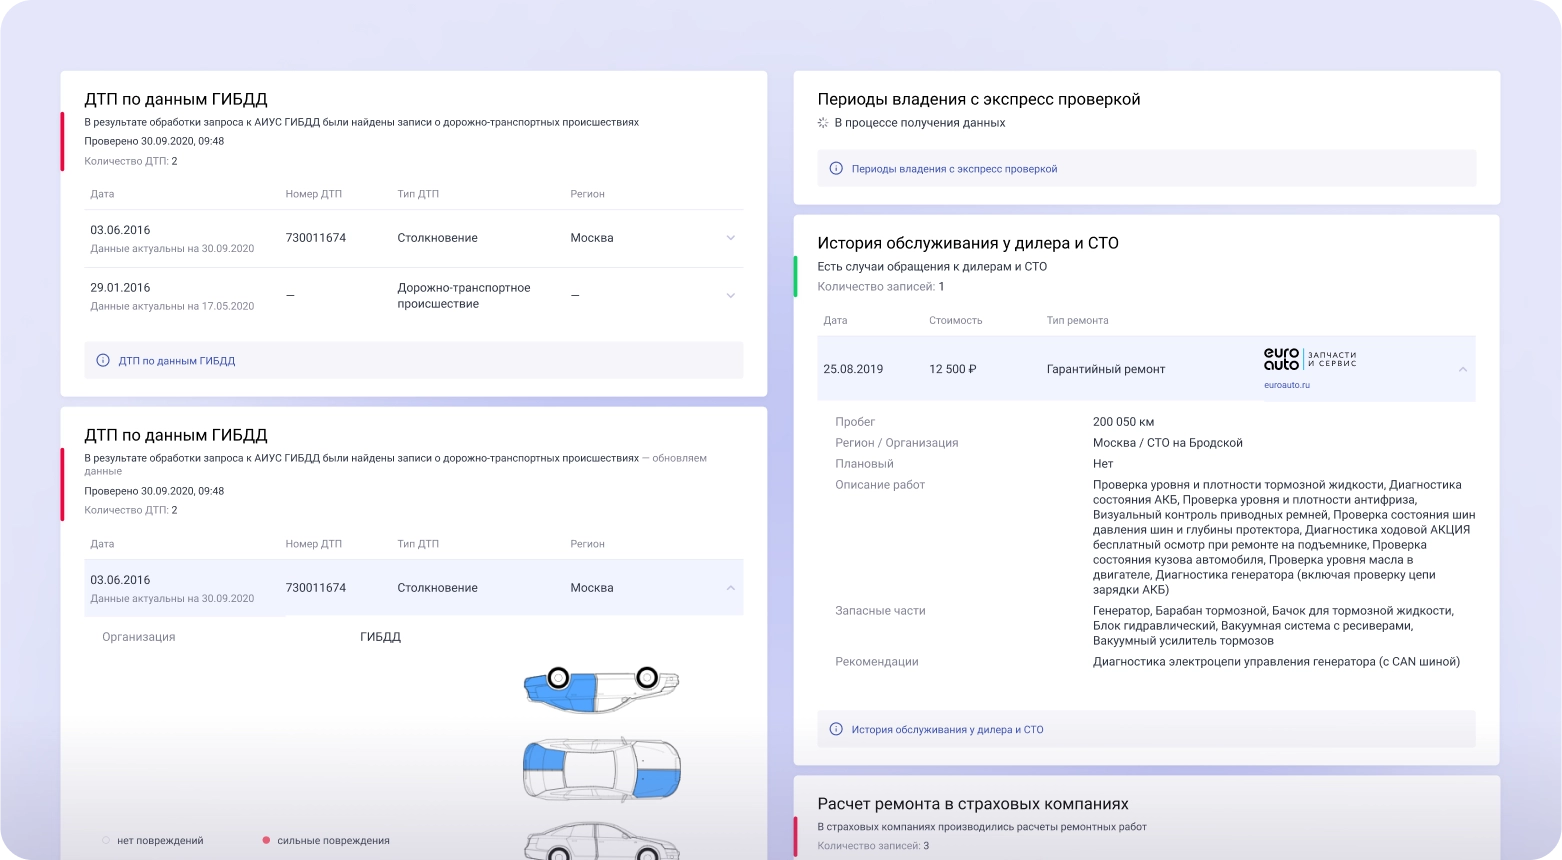Click the info icon next to "ДТП по данным ГИБДД" link
The width and height of the screenshot is (1562, 860).
[103, 359]
